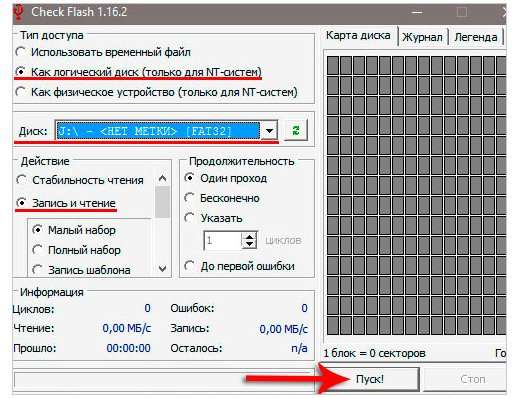The image size is (524, 398).
Task: Click 'Запись' speed value 0,00 МБ/с
Action: point(284,328)
